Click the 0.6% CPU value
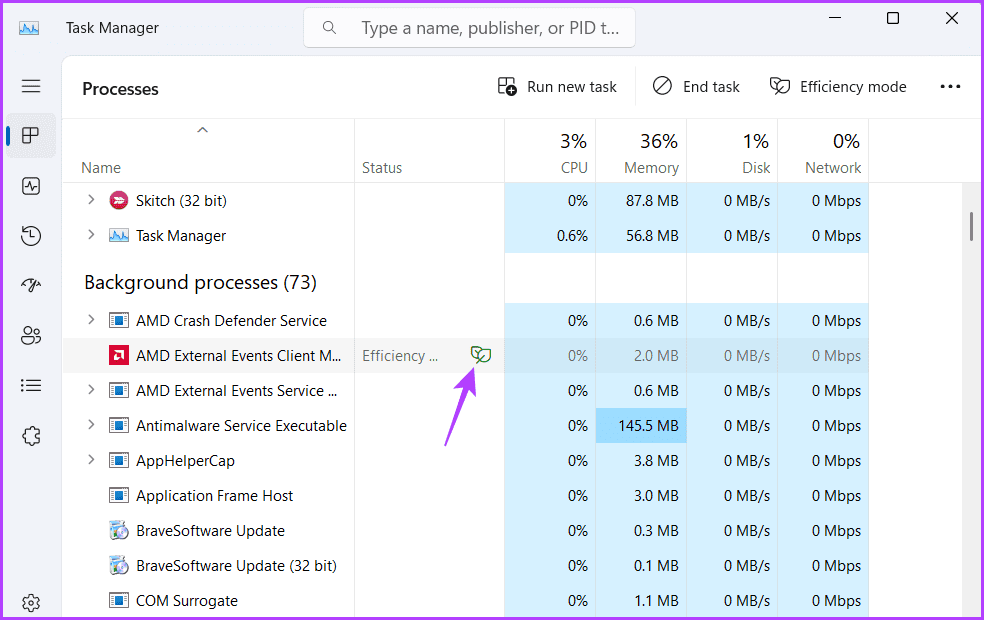Image resolution: width=984 pixels, height=620 pixels. tap(572, 236)
